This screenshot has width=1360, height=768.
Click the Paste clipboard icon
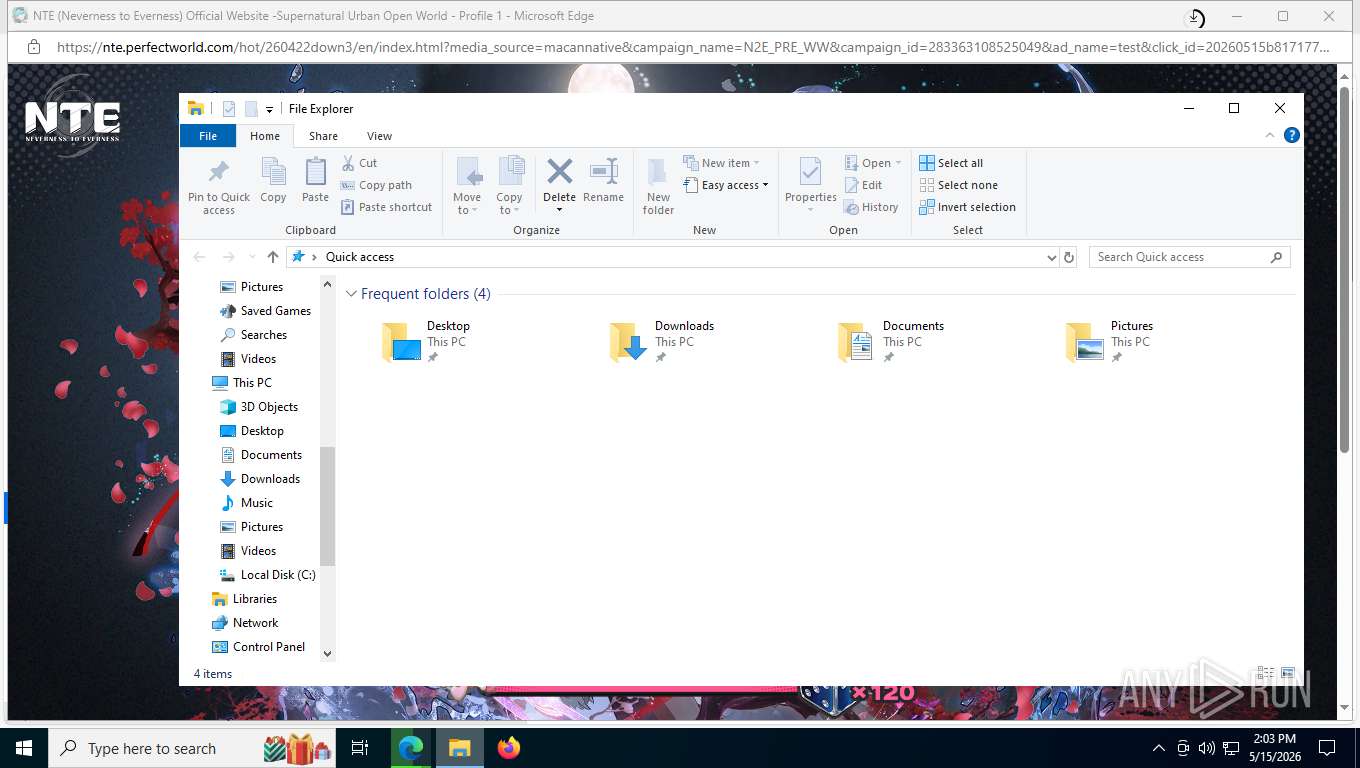pos(315,181)
